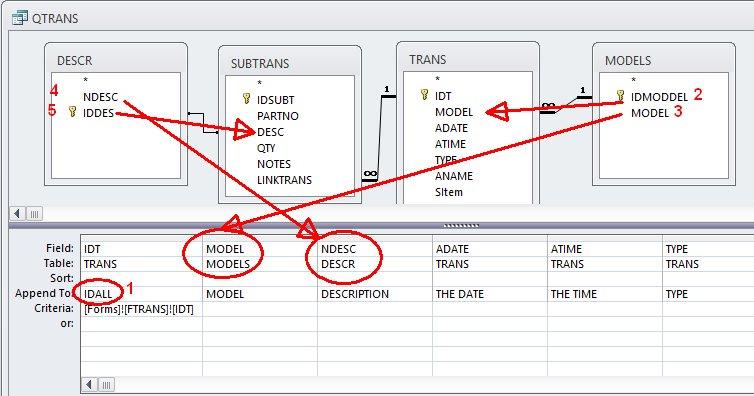Click the DESCR cell in Table row
This screenshot has height=396, width=754.
375,264
